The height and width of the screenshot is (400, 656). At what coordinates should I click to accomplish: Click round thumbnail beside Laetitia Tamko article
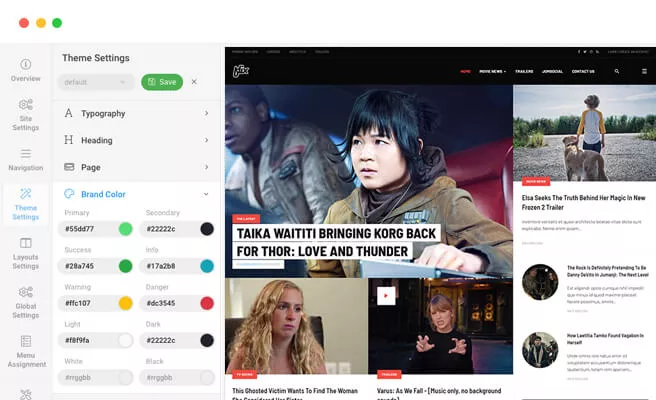540,350
